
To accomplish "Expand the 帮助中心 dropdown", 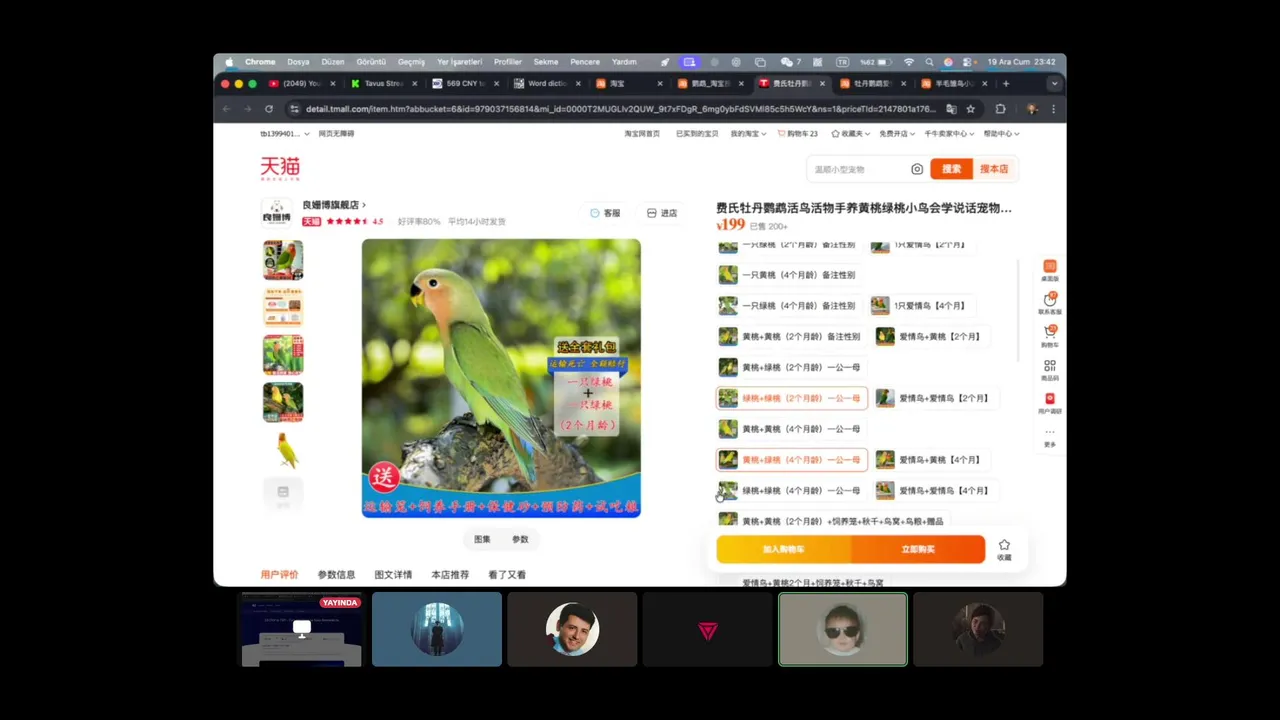I will pyautogui.click(x=1001, y=133).
